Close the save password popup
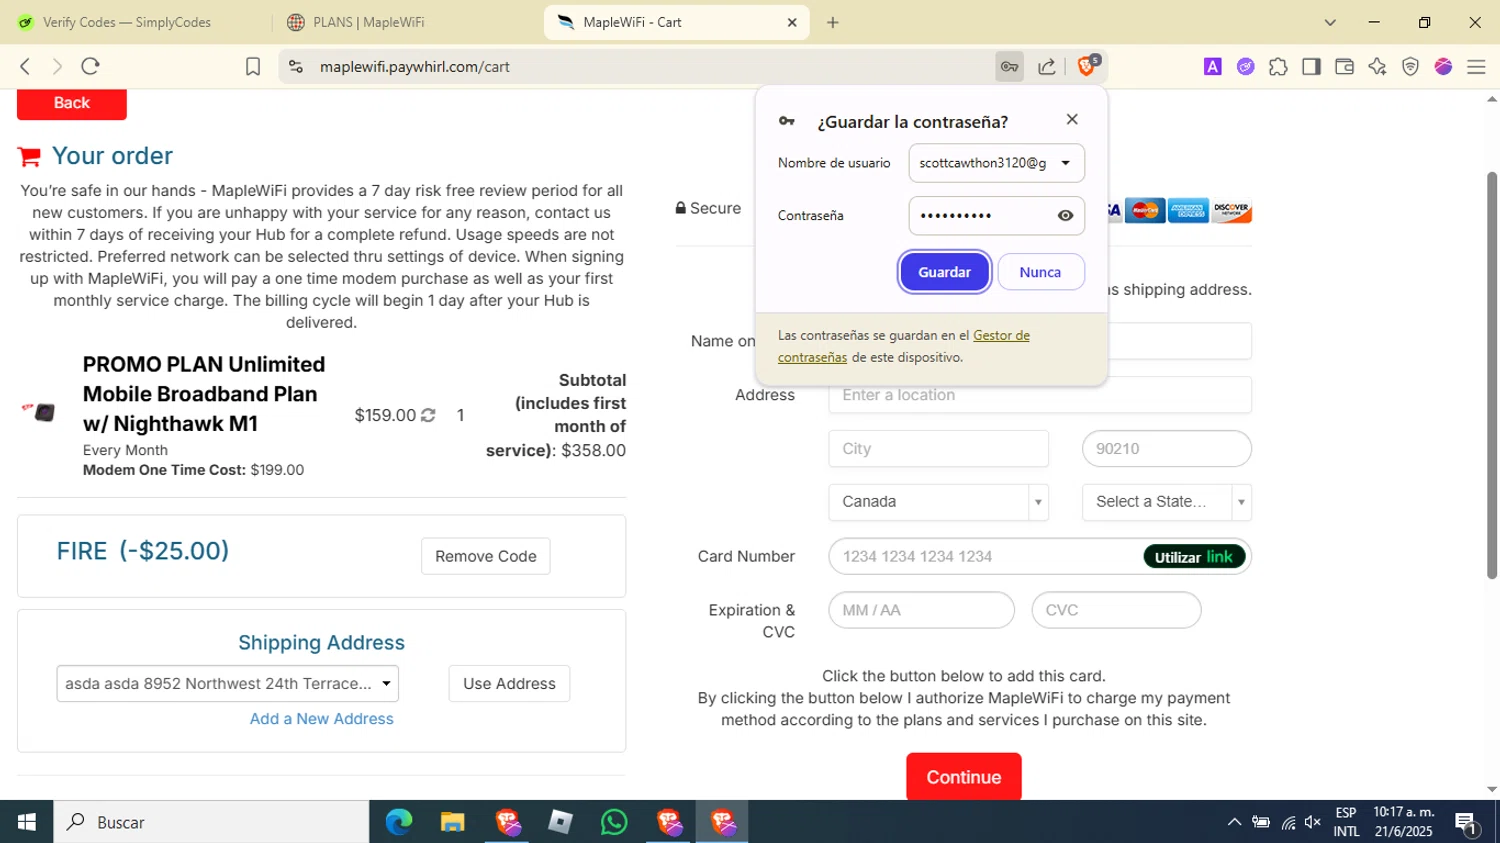 (x=1072, y=119)
